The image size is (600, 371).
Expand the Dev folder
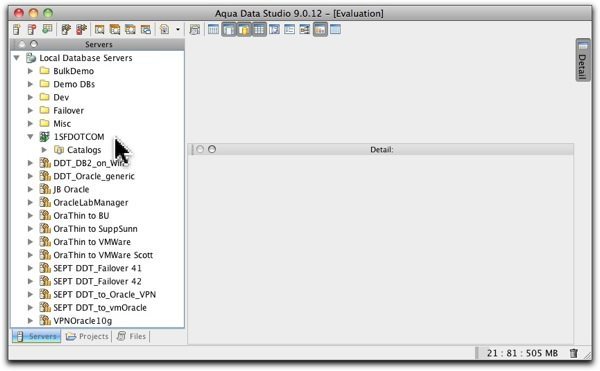point(30,97)
